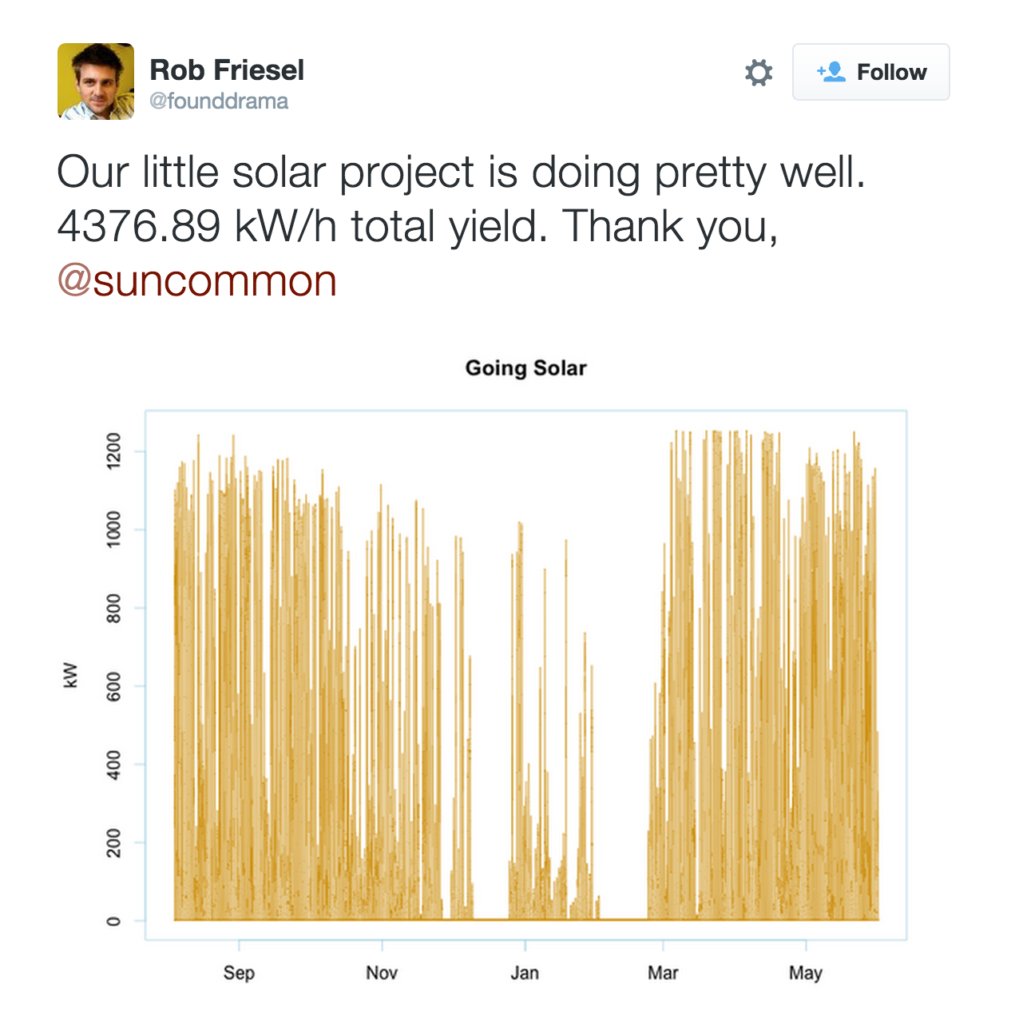
Task: Click the Follow button
Action: pyautogui.click(x=871, y=72)
